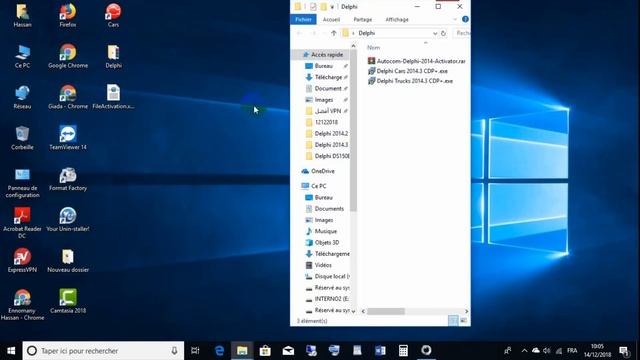640x360 pixels.
Task: Open the Réseau desktop icon
Action: tap(22, 97)
